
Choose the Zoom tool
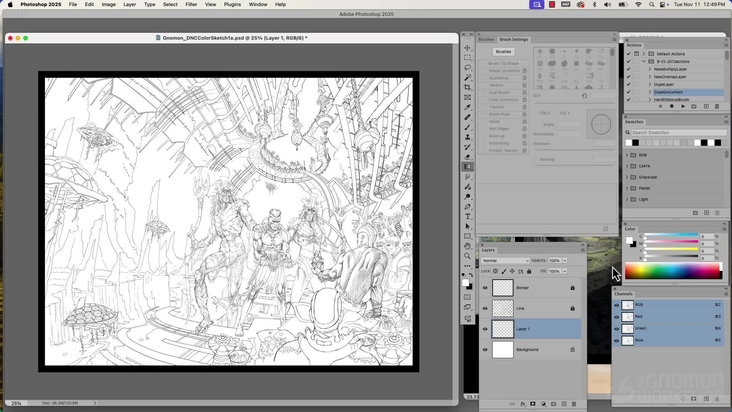point(467,256)
